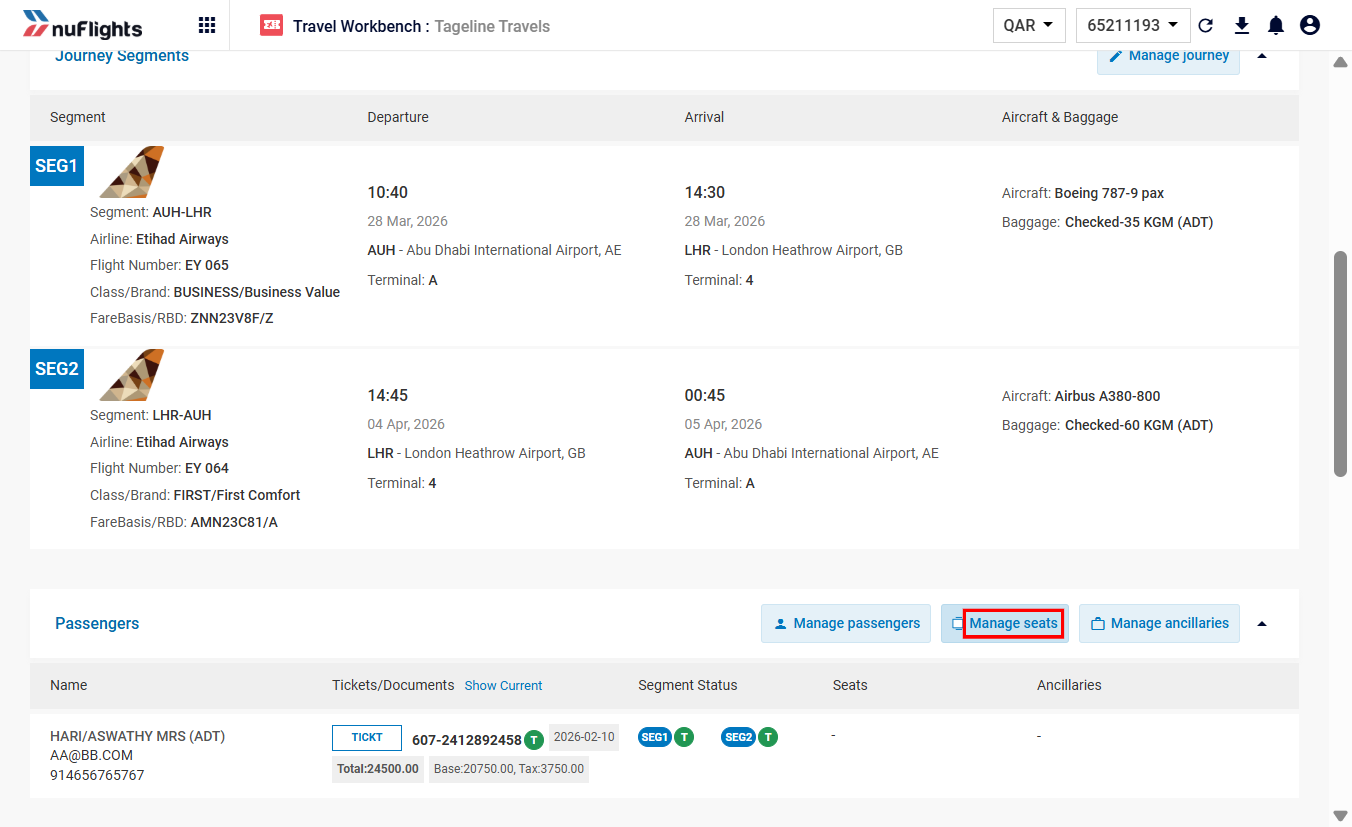Screen dimensions: 1352x827
Task: Click flight number EY 065
Action: (x=207, y=265)
